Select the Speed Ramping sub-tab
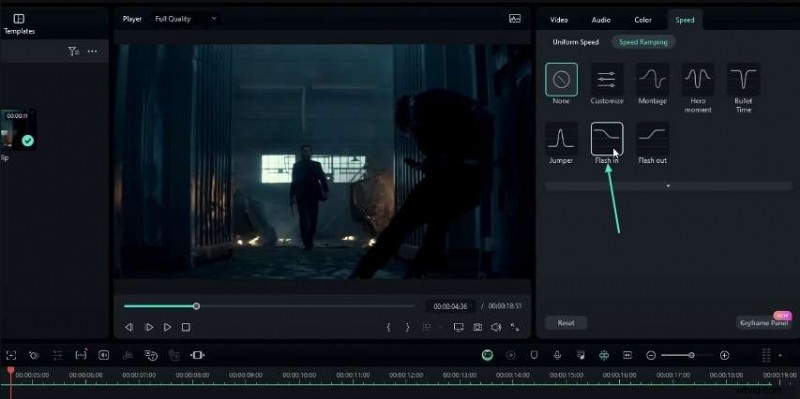Screen dimensions: 800x399 [643, 42]
